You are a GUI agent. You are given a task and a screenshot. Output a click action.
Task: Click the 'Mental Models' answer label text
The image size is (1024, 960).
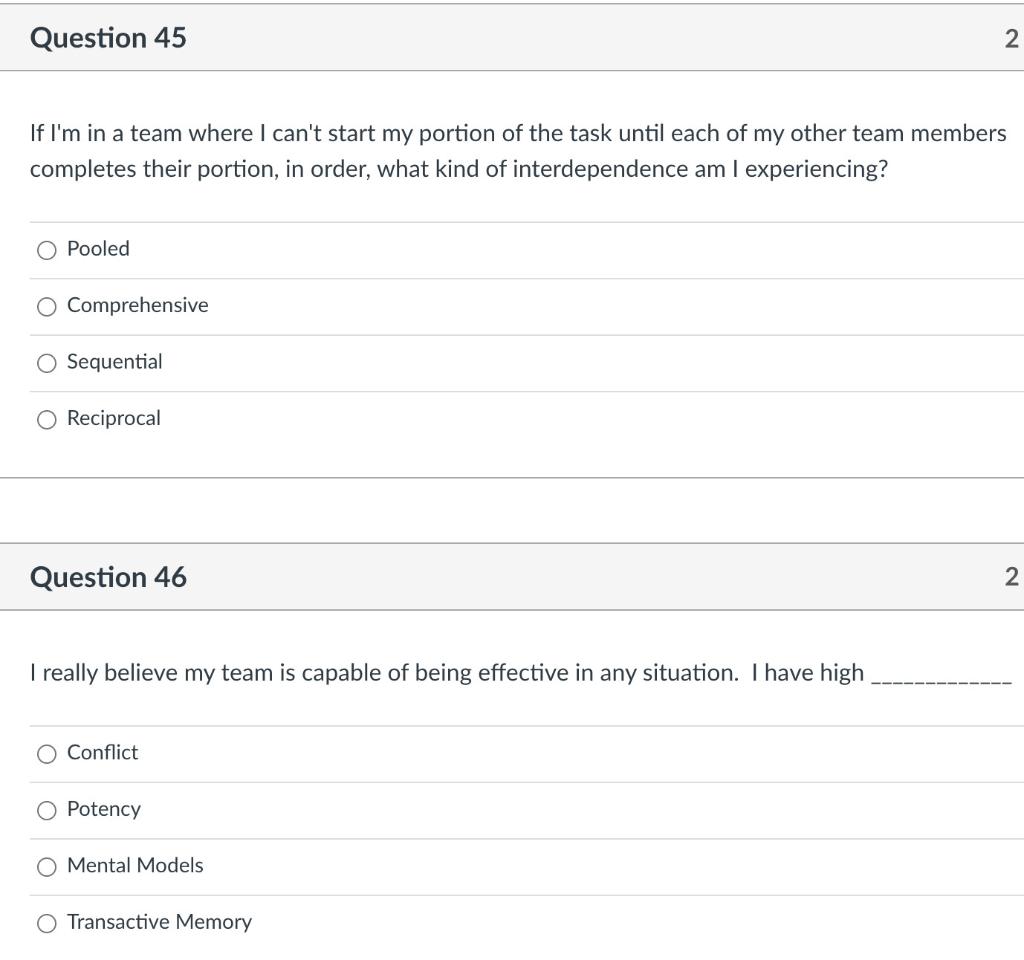point(135,865)
